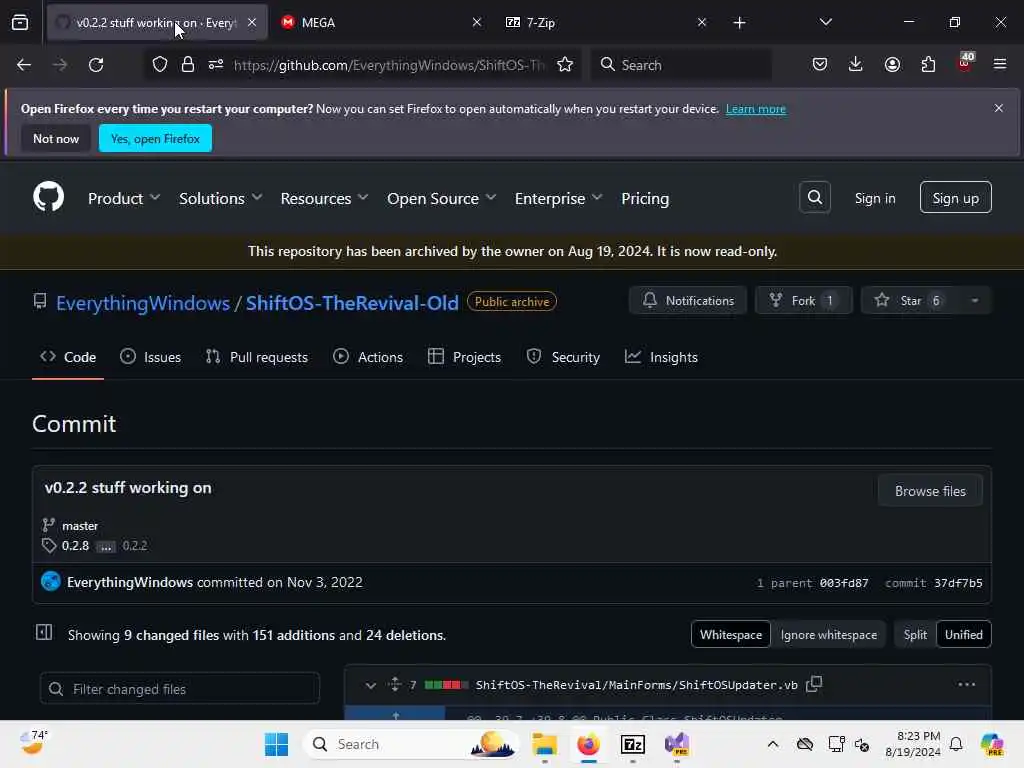Screen dimensions: 1024x768
Task: Open Visual Studio Preview on the taskbar
Action: pyautogui.click(x=677, y=744)
